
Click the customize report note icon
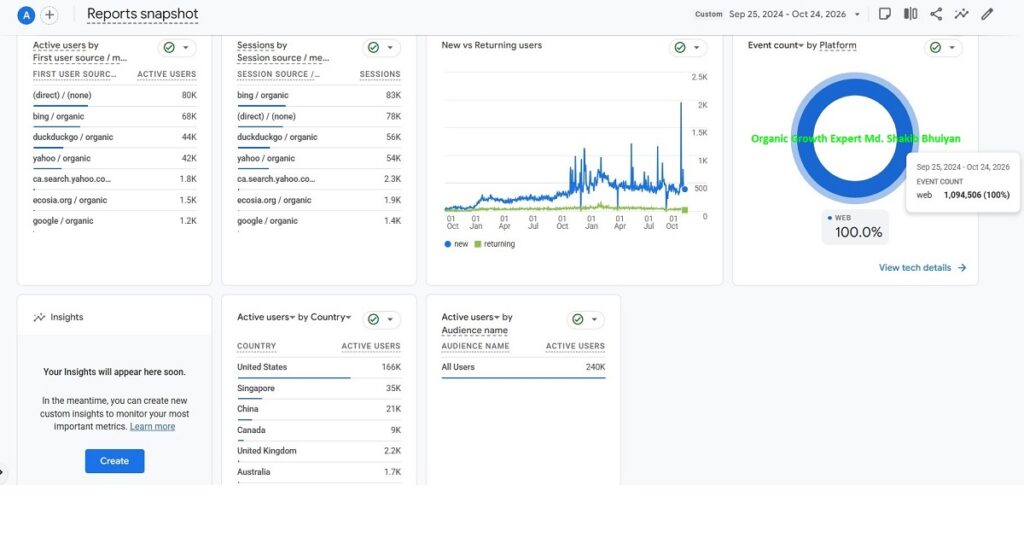click(885, 14)
